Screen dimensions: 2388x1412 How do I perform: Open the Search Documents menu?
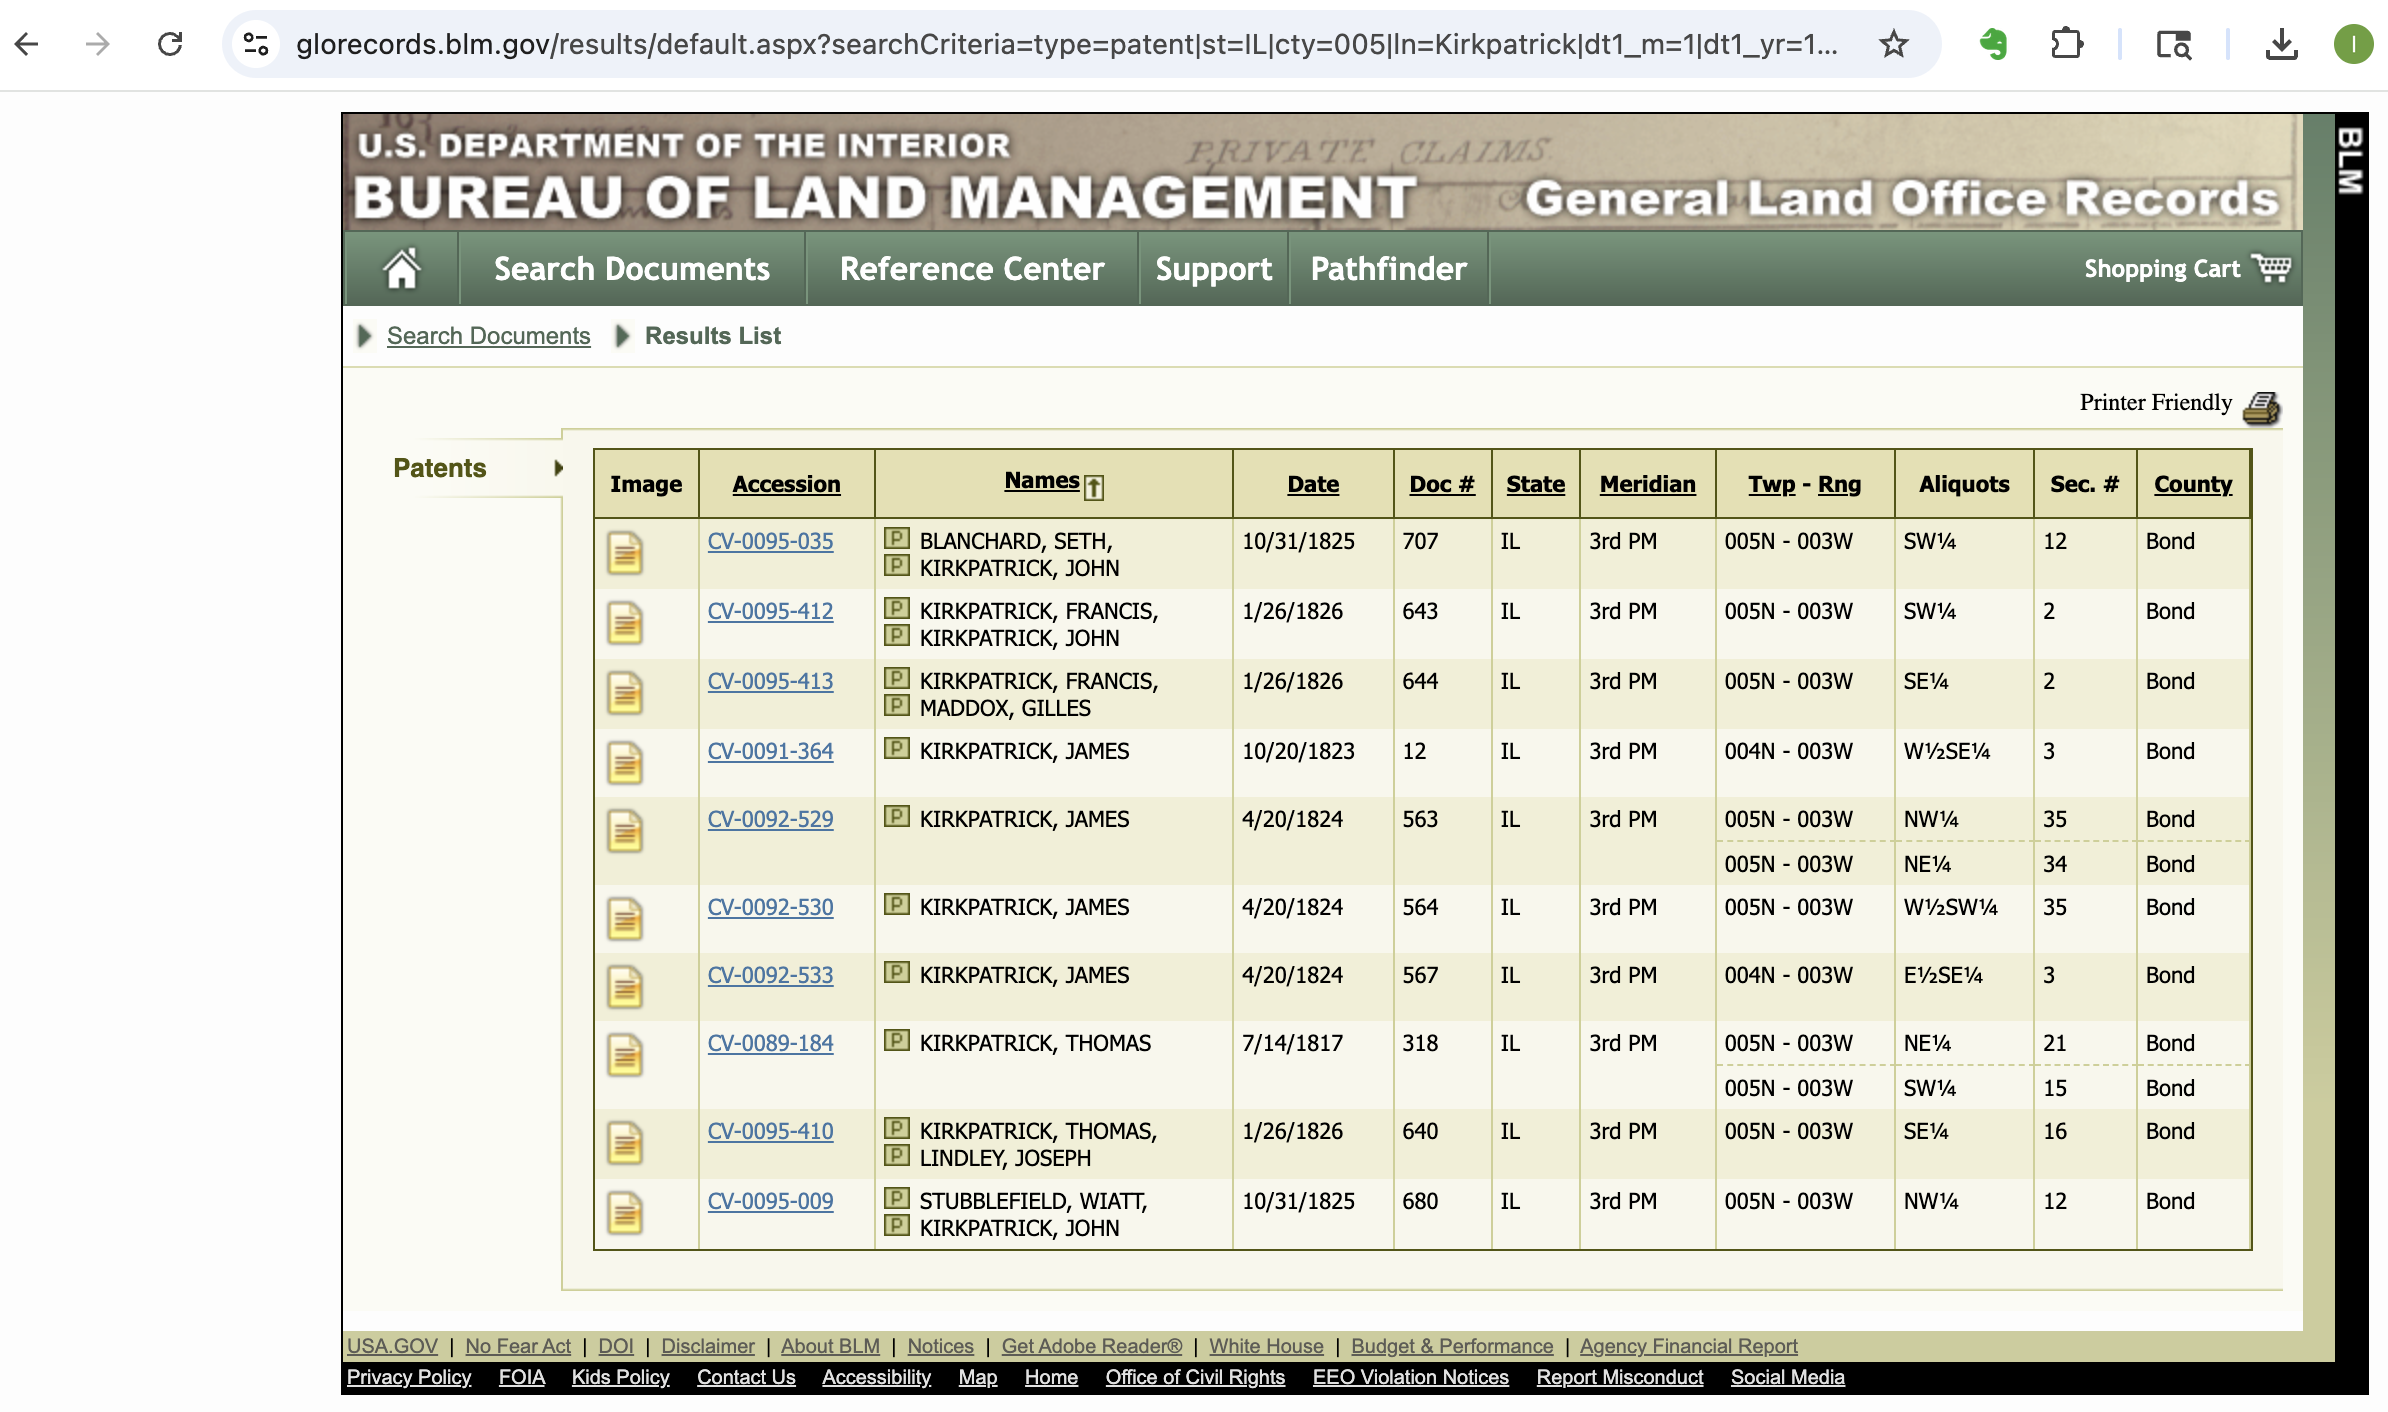click(631, 268)
